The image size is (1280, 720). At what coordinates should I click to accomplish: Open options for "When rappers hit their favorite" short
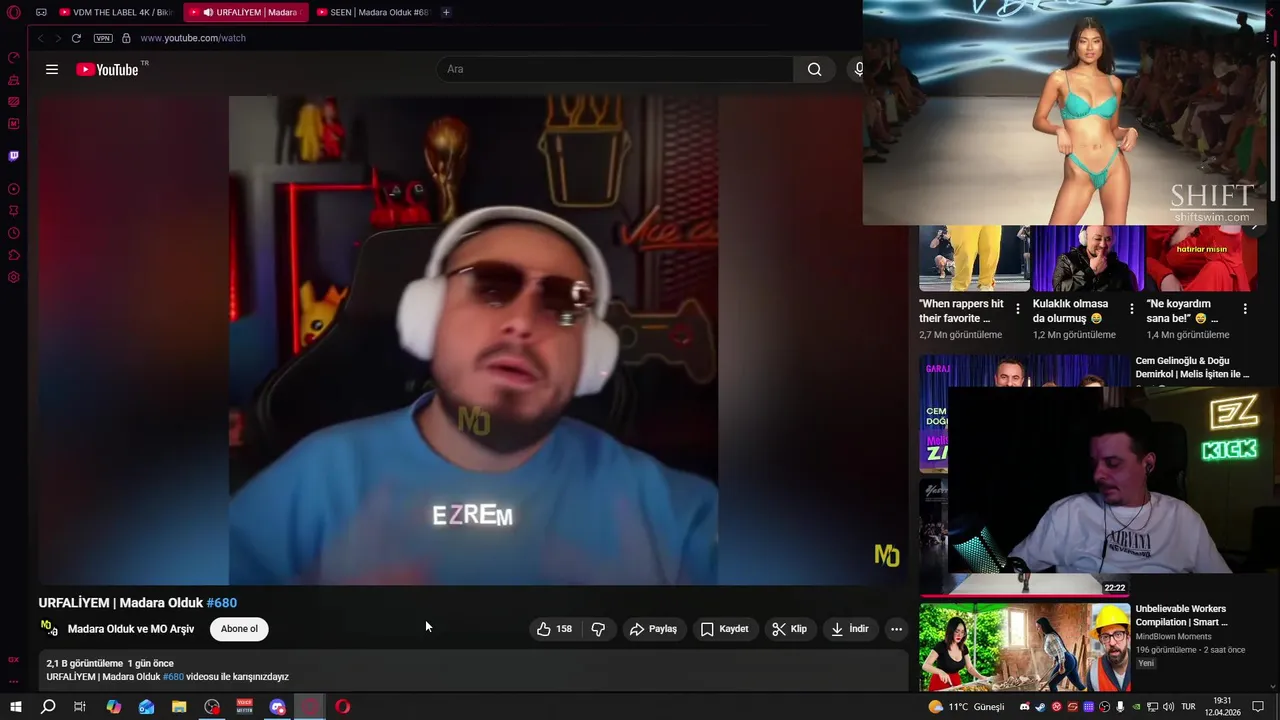(x=1018, y=309)
